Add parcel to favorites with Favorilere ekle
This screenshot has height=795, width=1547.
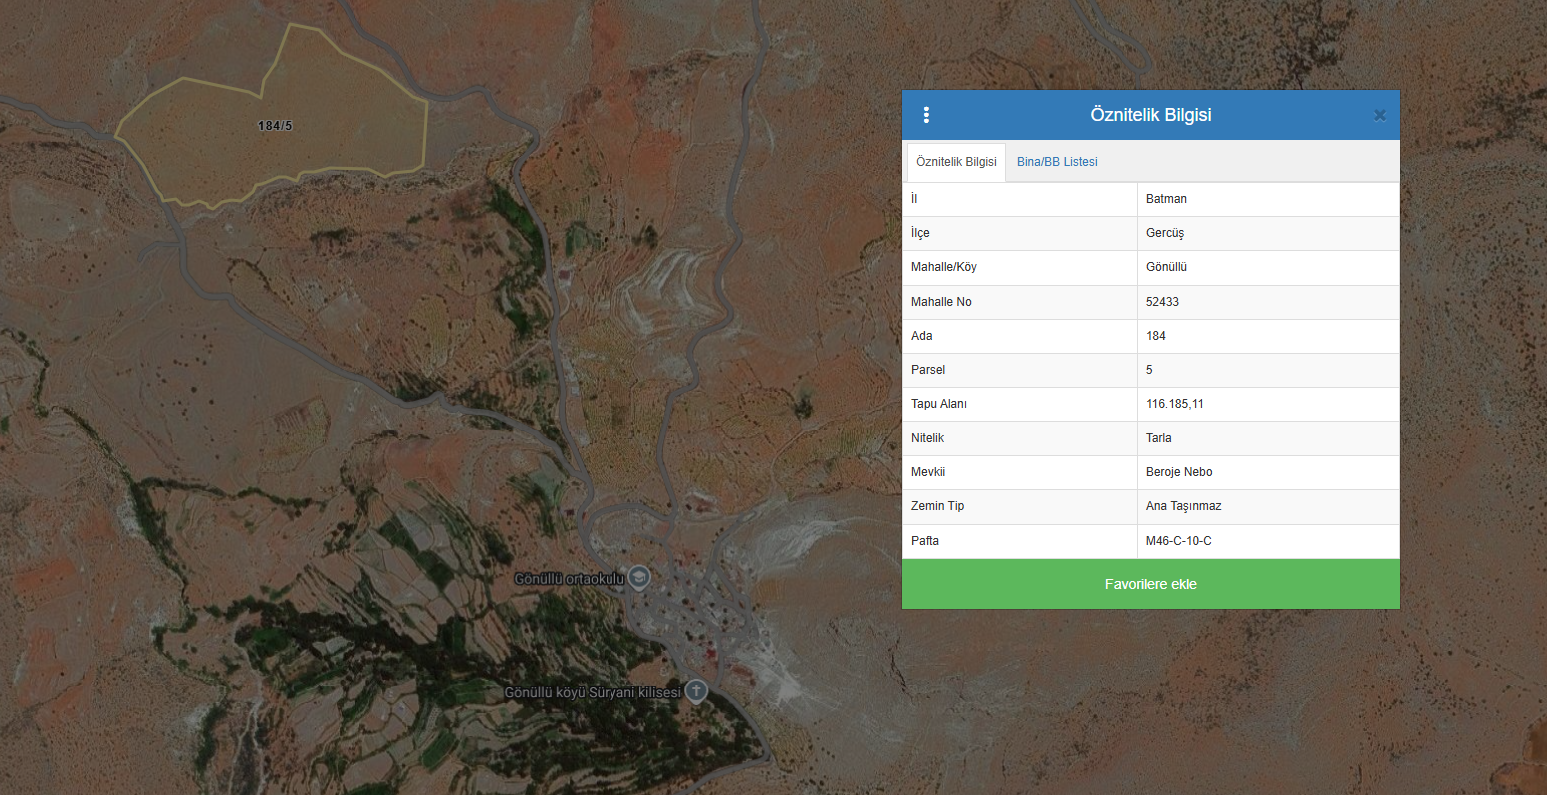tap(1151, 584)
